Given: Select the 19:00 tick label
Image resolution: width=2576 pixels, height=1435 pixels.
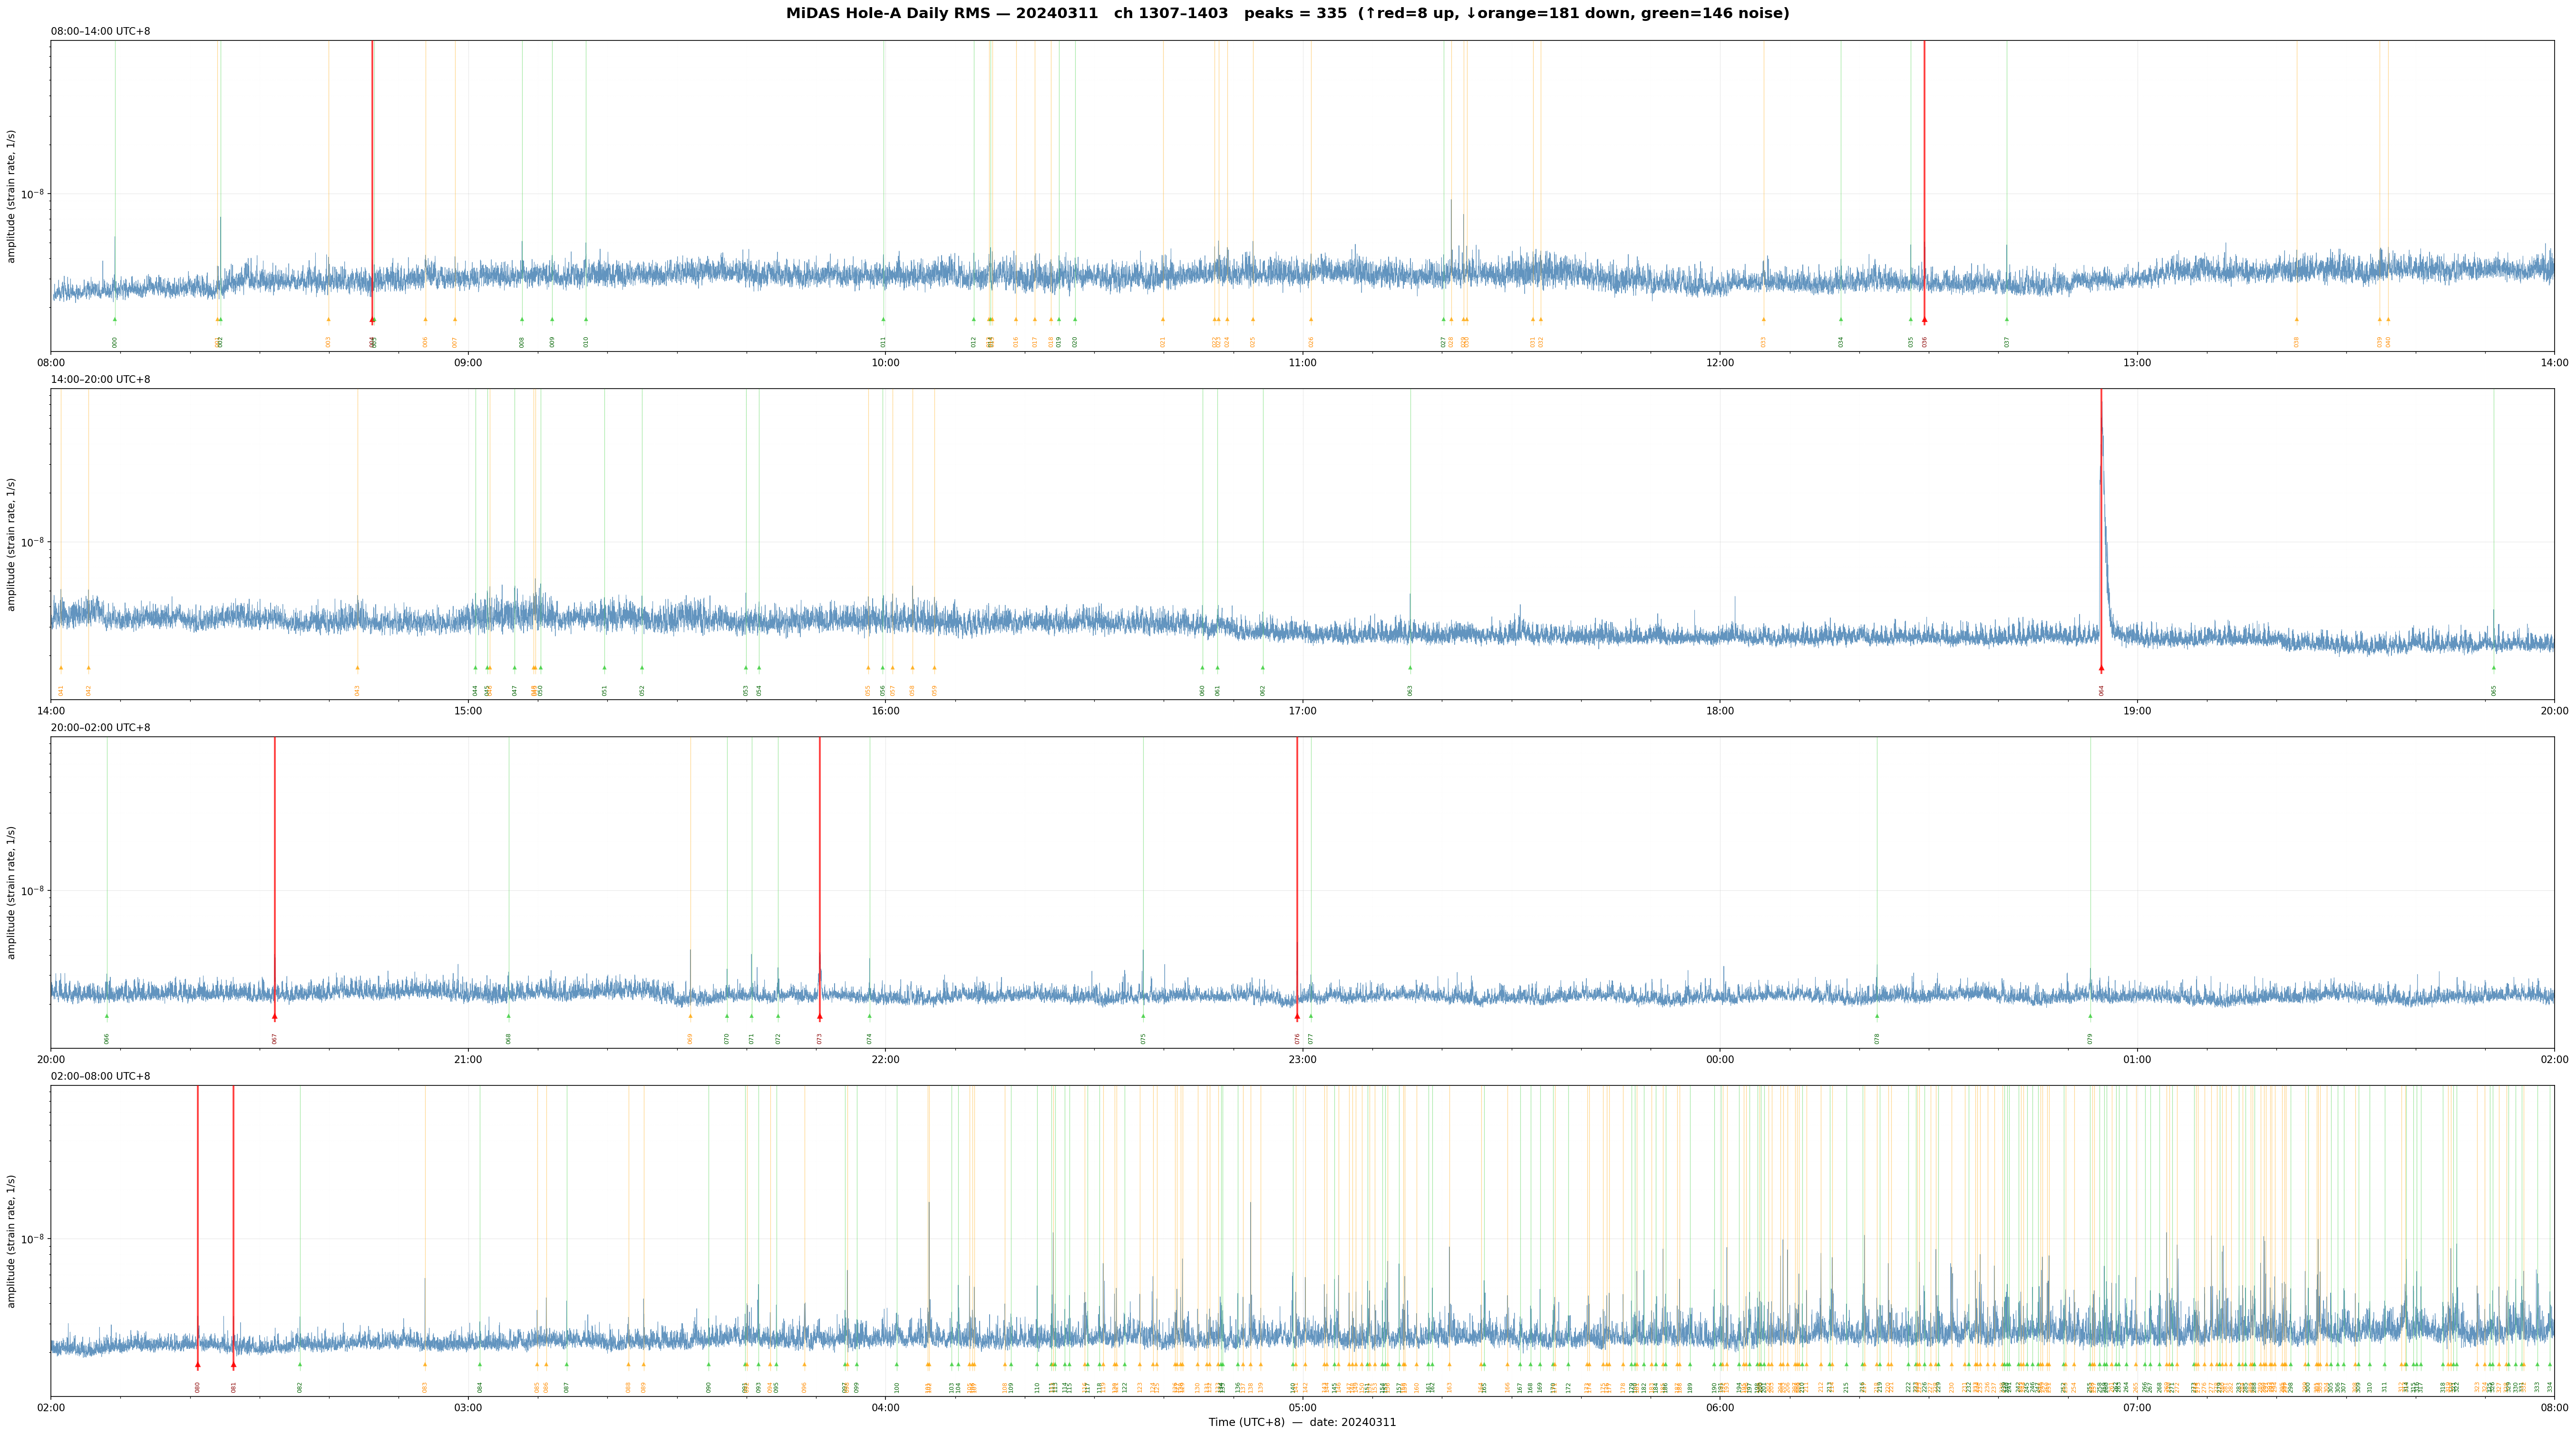Looking at the screenshot, I should click(2137, 711).
